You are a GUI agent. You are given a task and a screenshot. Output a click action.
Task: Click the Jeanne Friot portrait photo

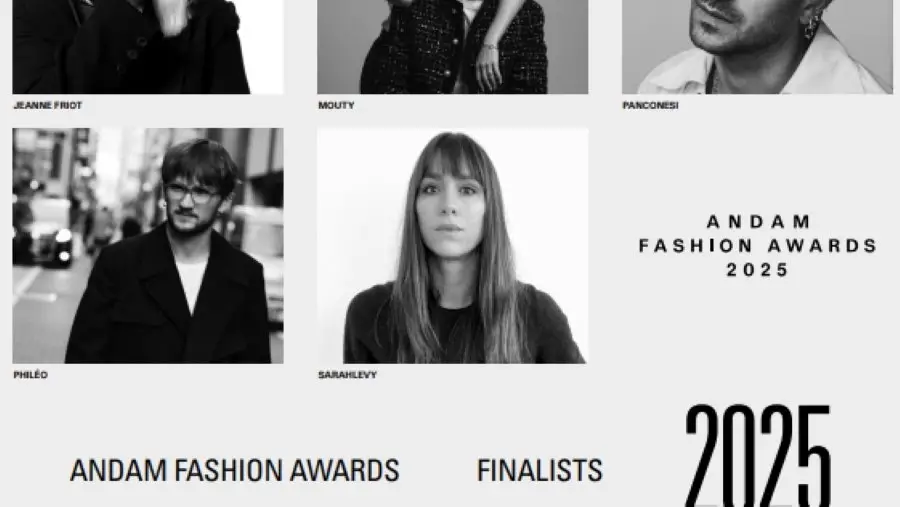[x=148, y=47]
